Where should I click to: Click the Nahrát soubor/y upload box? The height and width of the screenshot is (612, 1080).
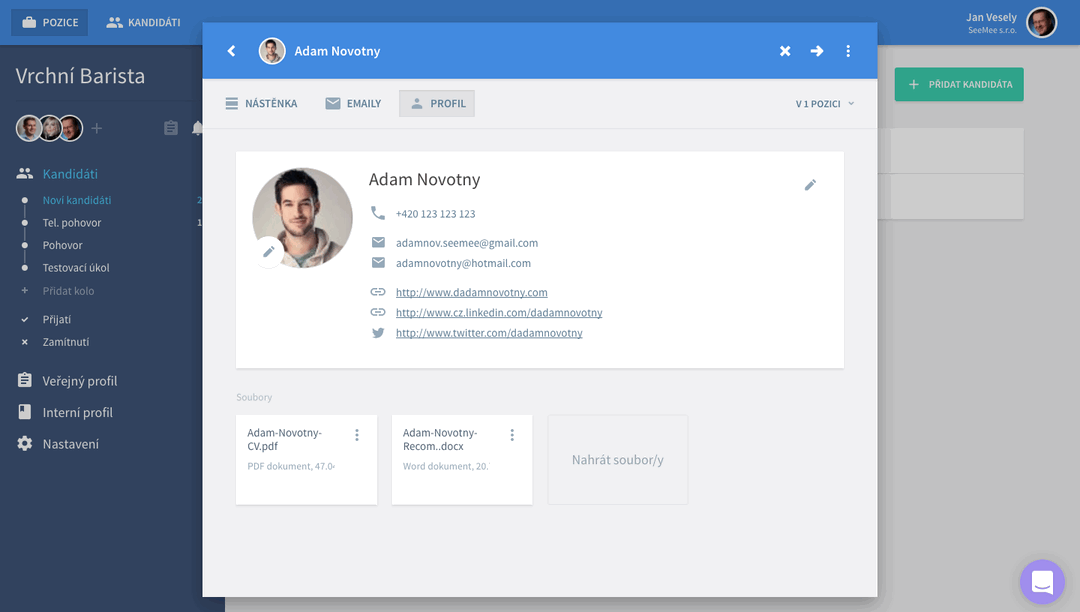(618, 459)
